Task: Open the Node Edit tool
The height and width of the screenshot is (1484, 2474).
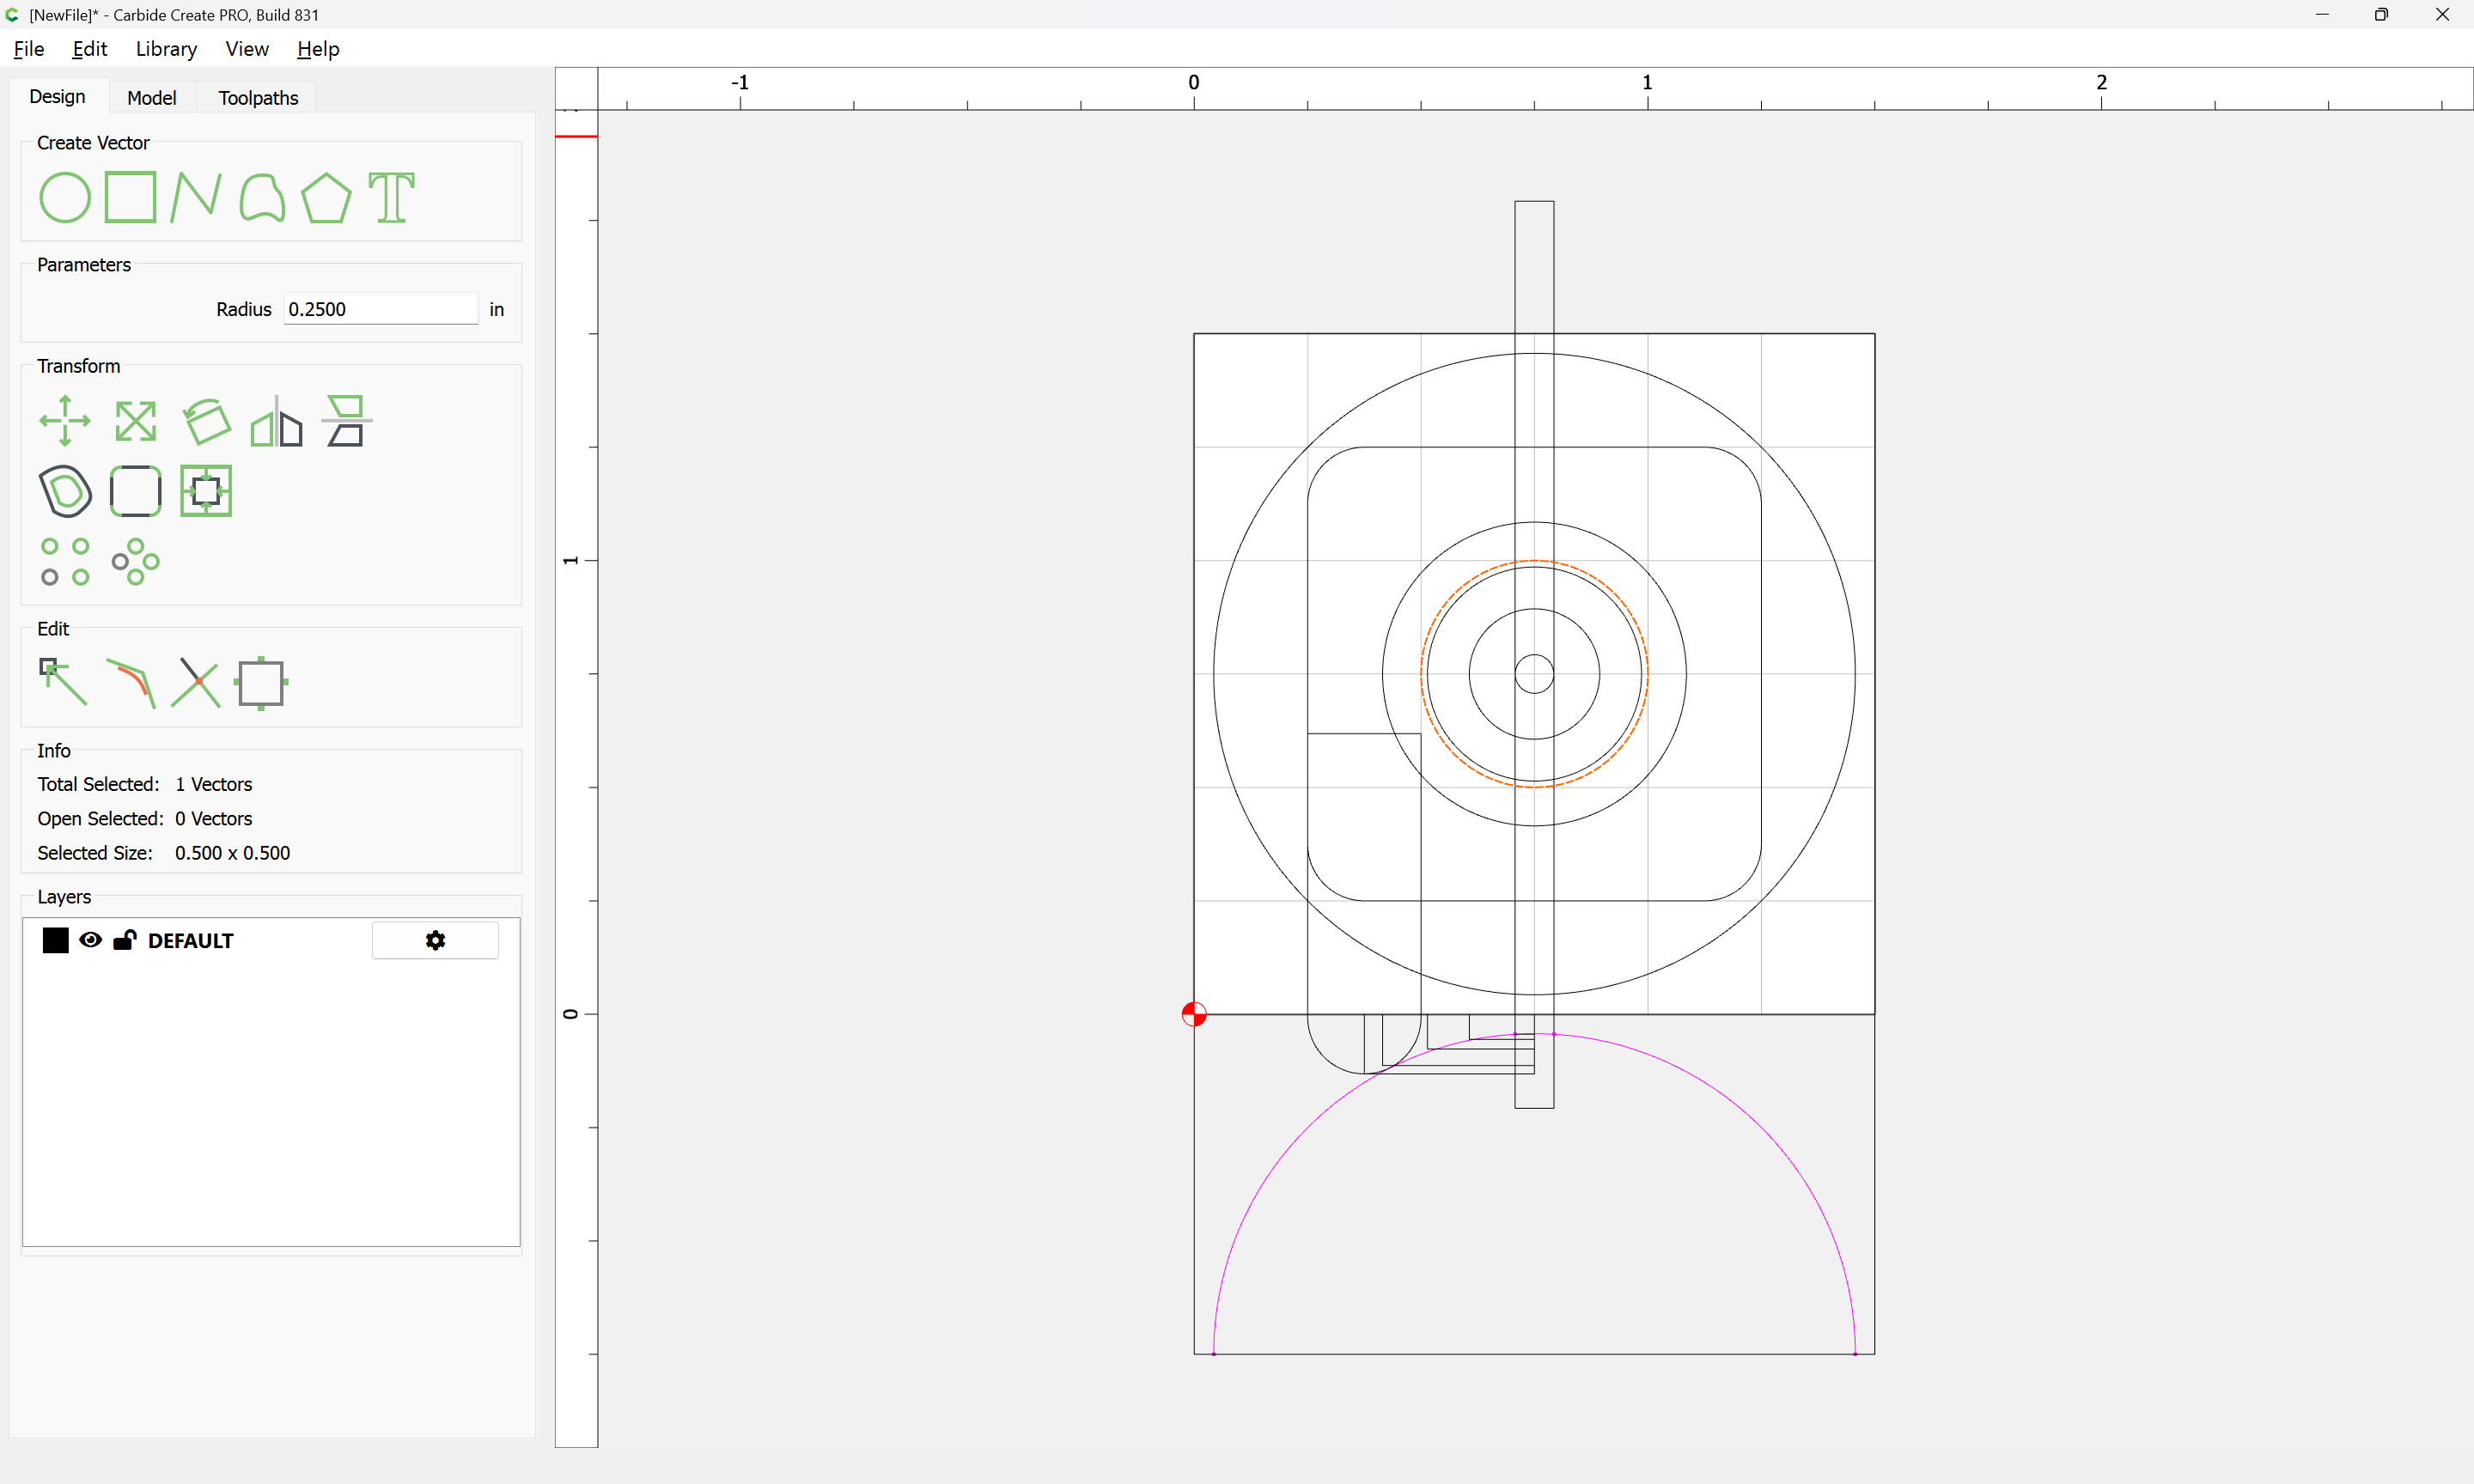Action: tap(63, 682)
